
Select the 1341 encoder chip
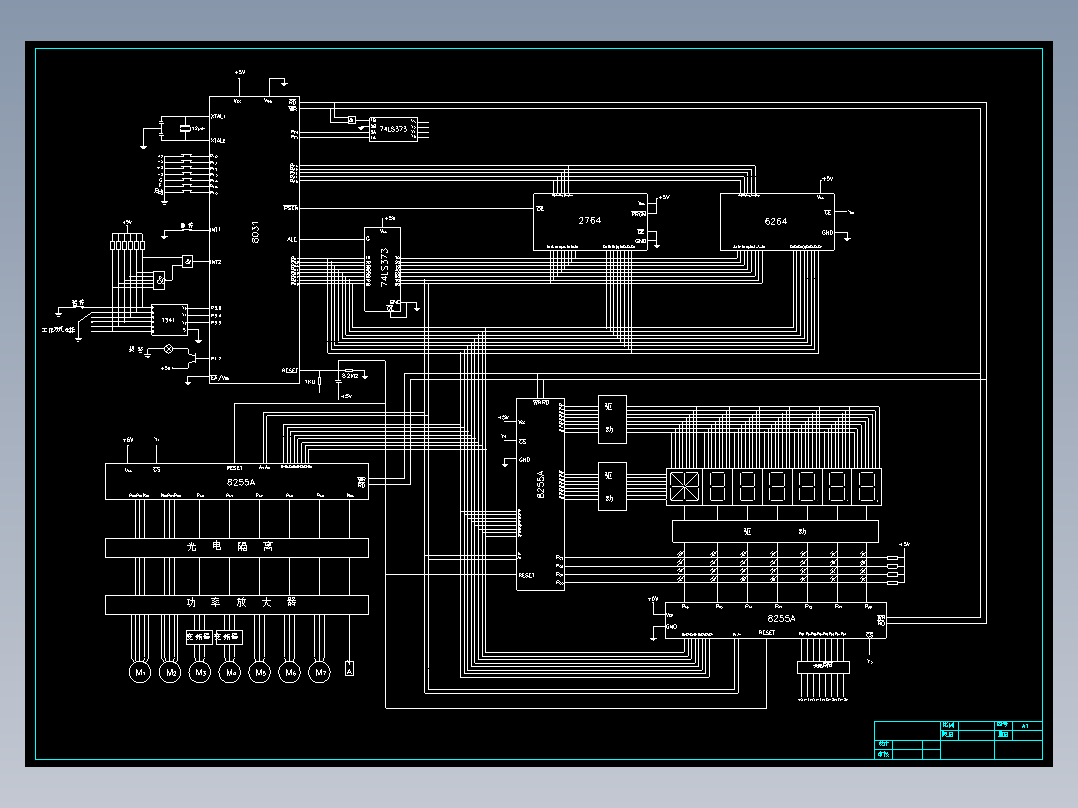tap(169, 320)
